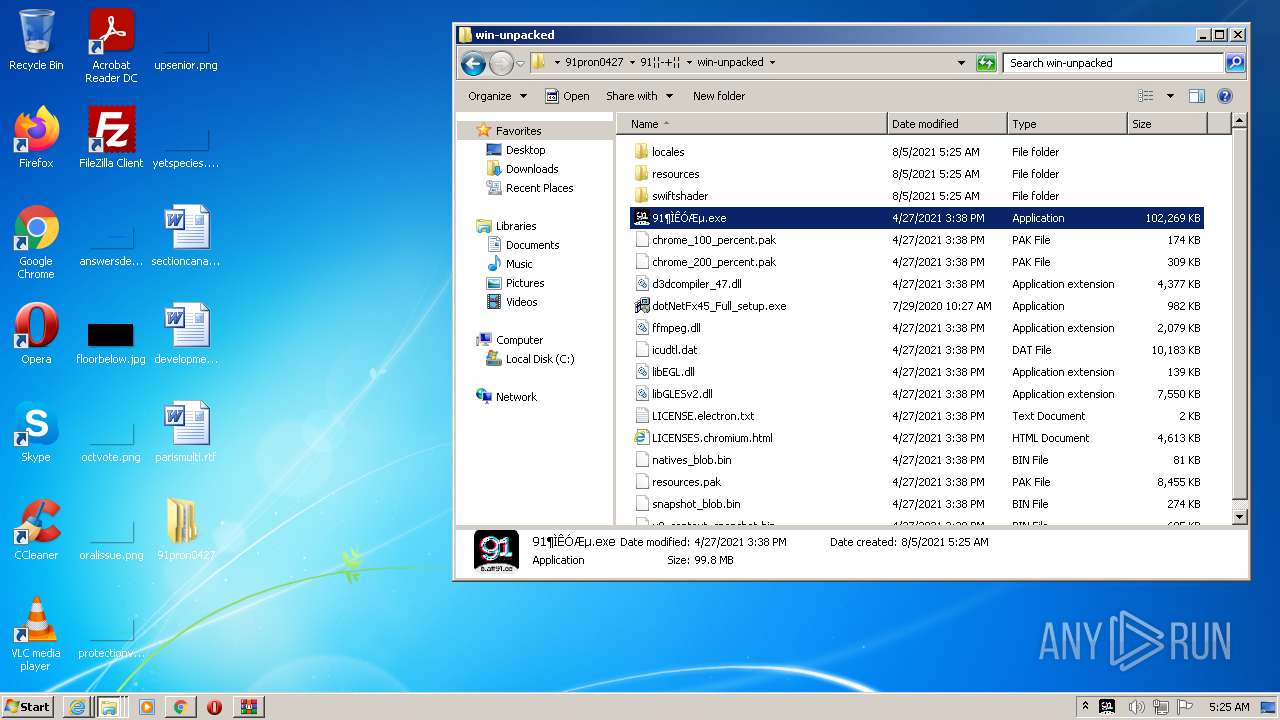Open CCleaner desktop shortcut

tap(36, 529)
